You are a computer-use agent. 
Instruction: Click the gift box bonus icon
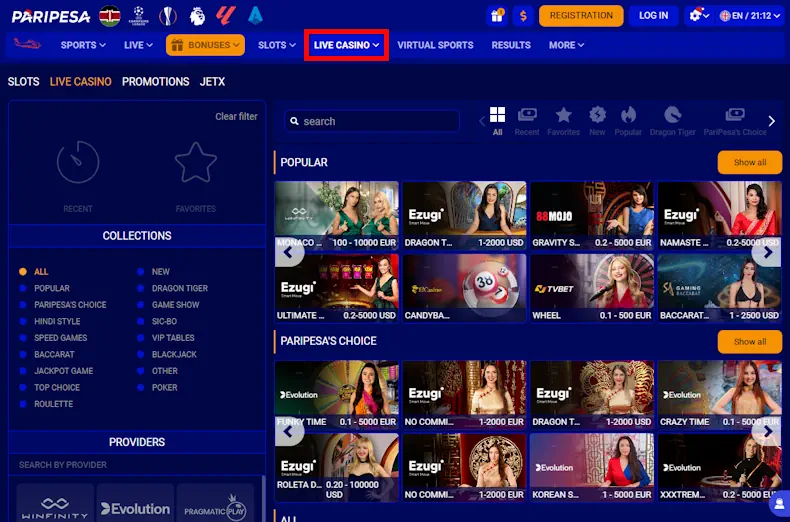click(497, 16)
